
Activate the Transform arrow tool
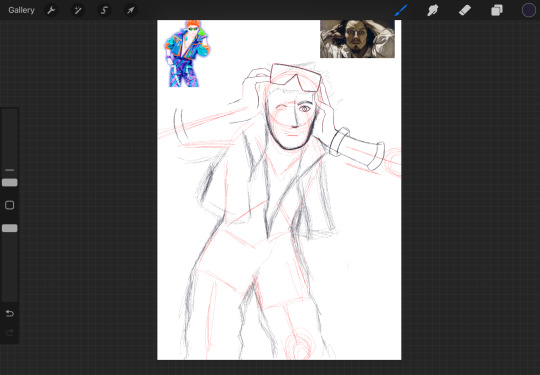pos(131,10)
